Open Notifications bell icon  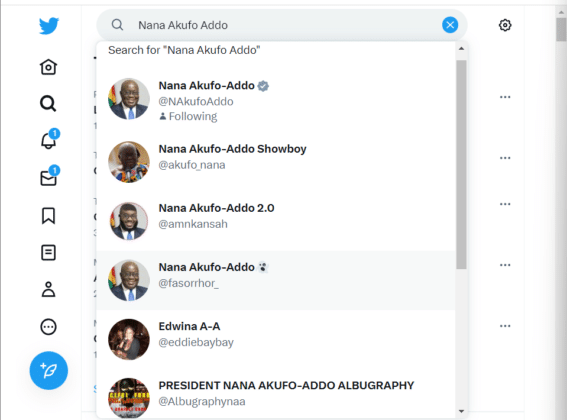pos(49,140)
